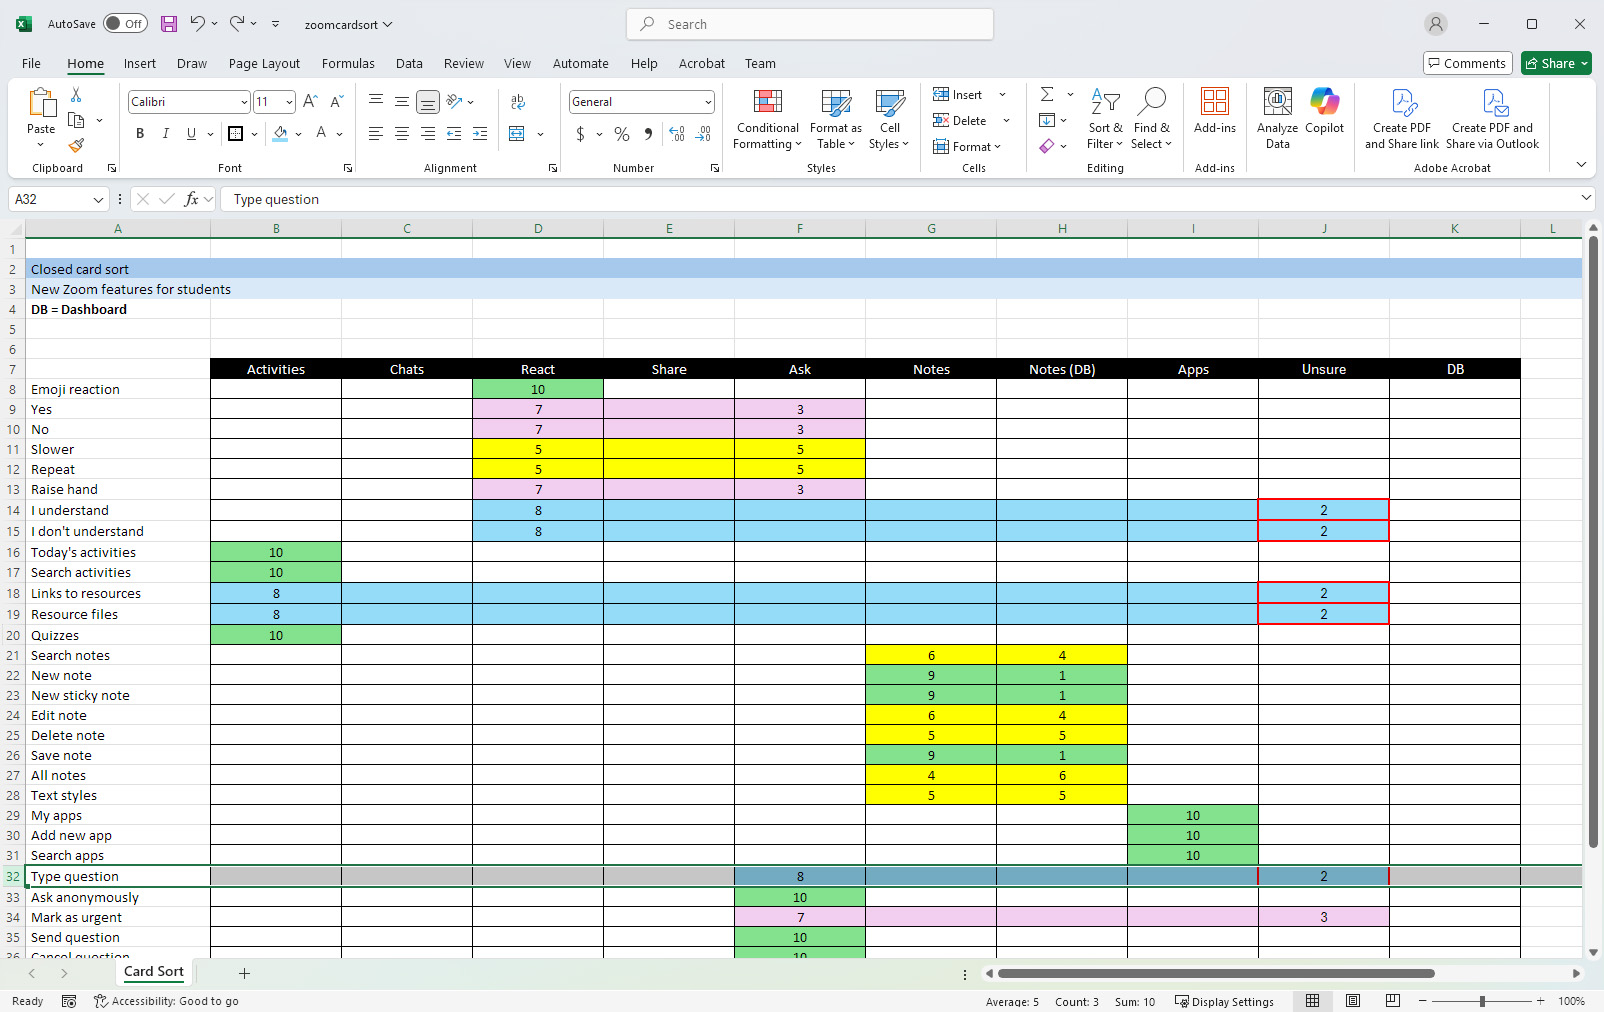The height and width of the screenshot is (1012, 1604).
Task: Open Font name dropdown Calibri
Action: coord(244,102)
